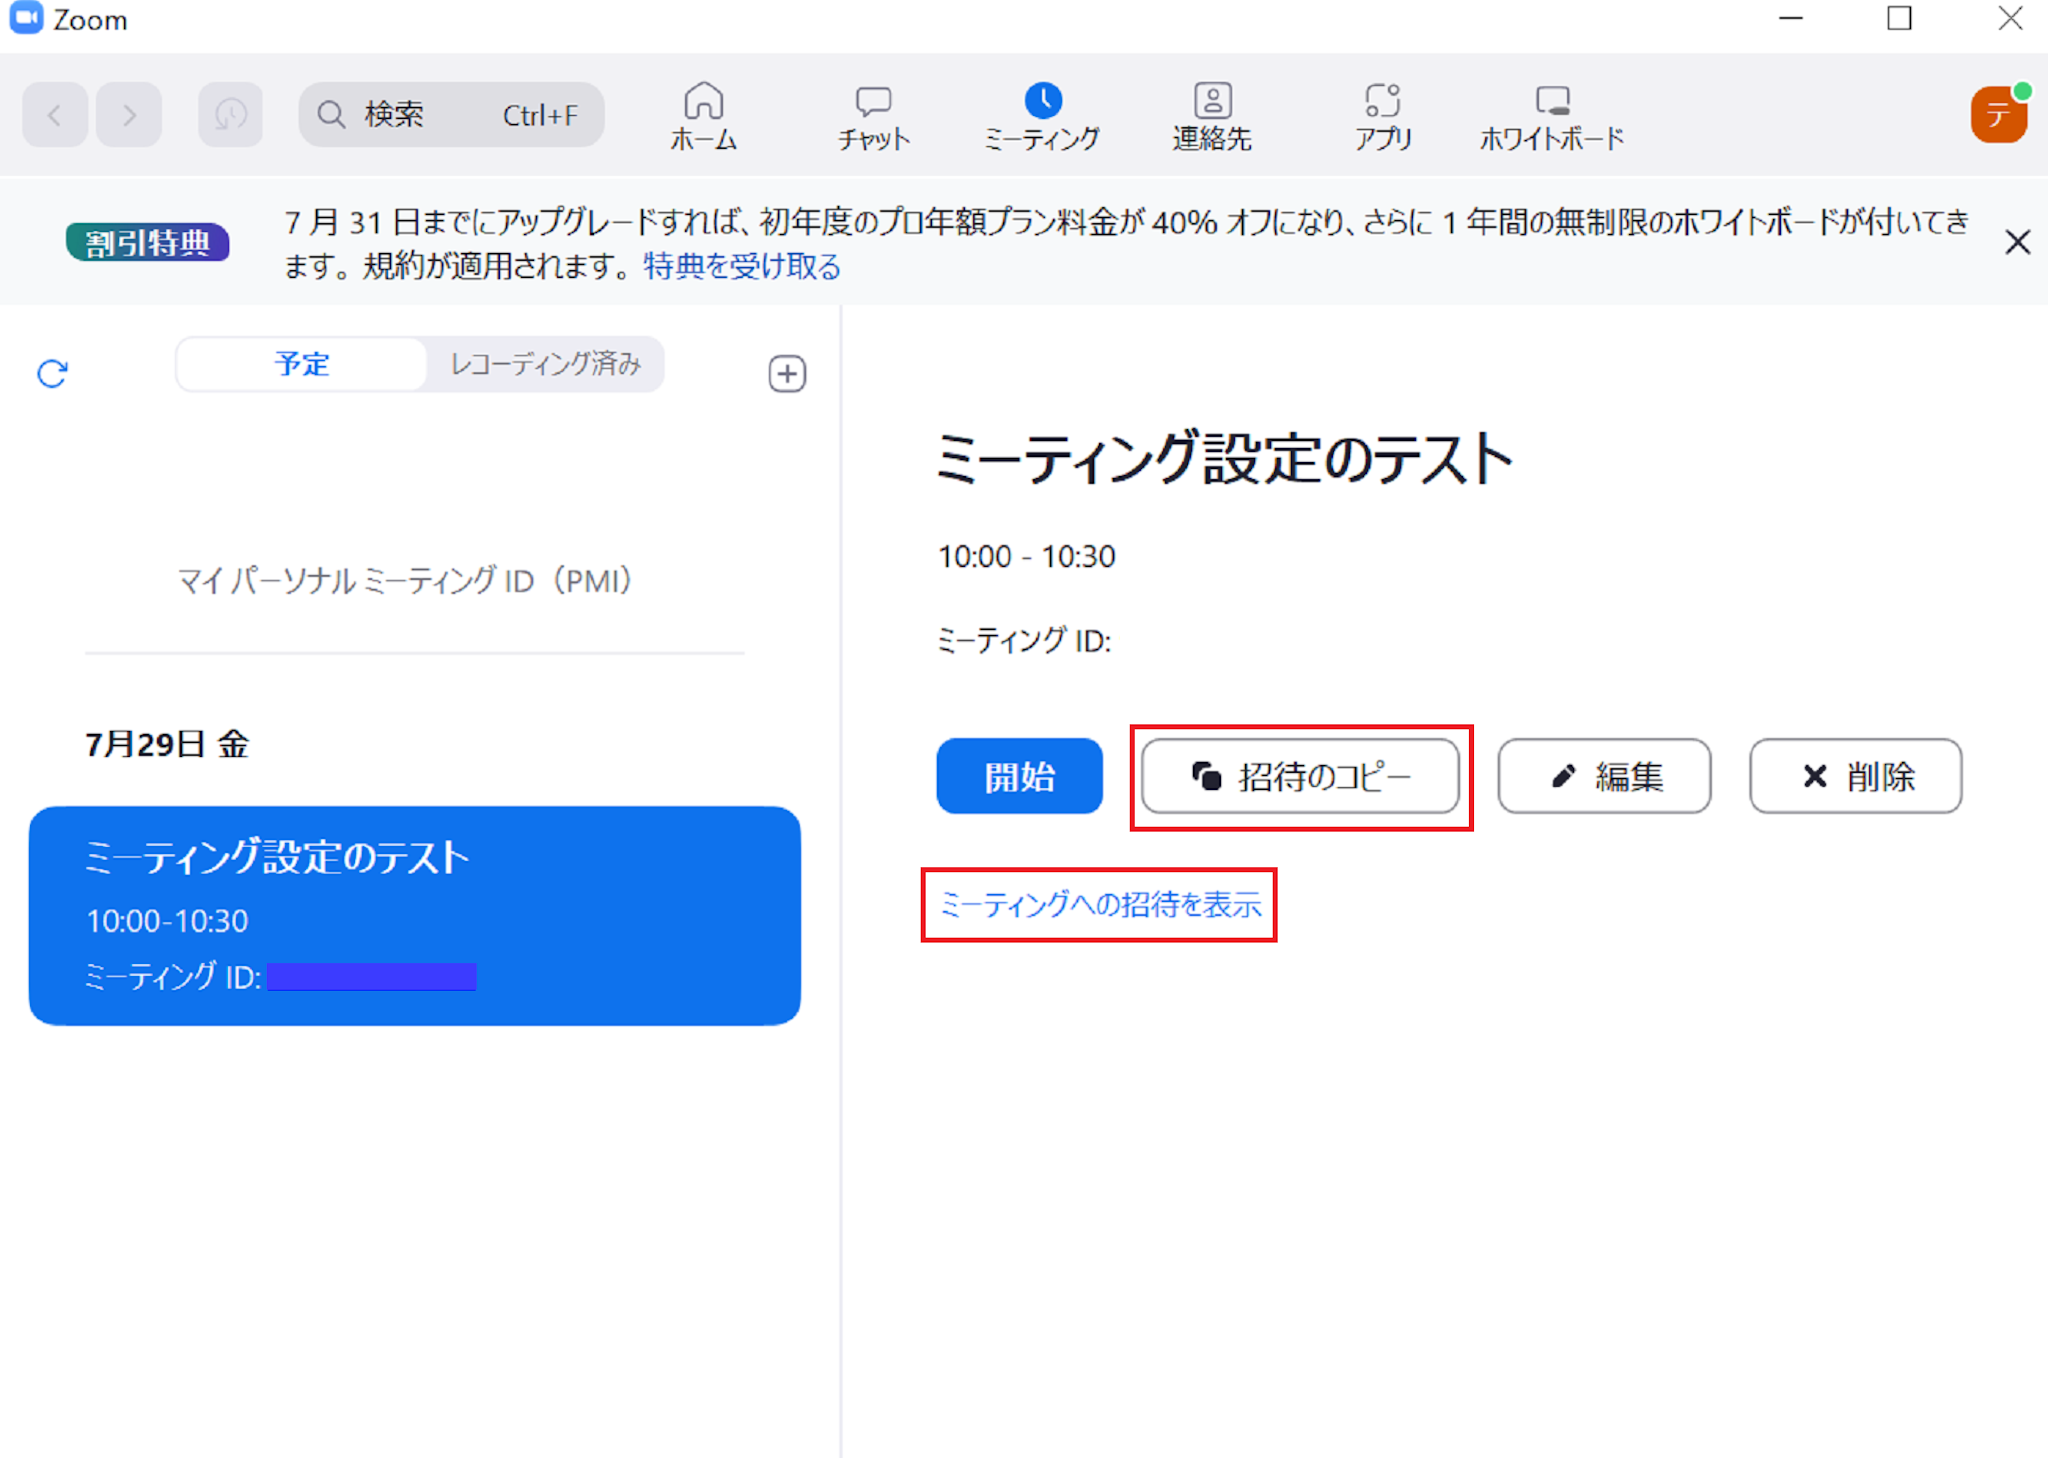The width and height of the screenshot is (2048, 1458).
Task: Open the Apps (アプリ) icon
Action: (1382, 101)
